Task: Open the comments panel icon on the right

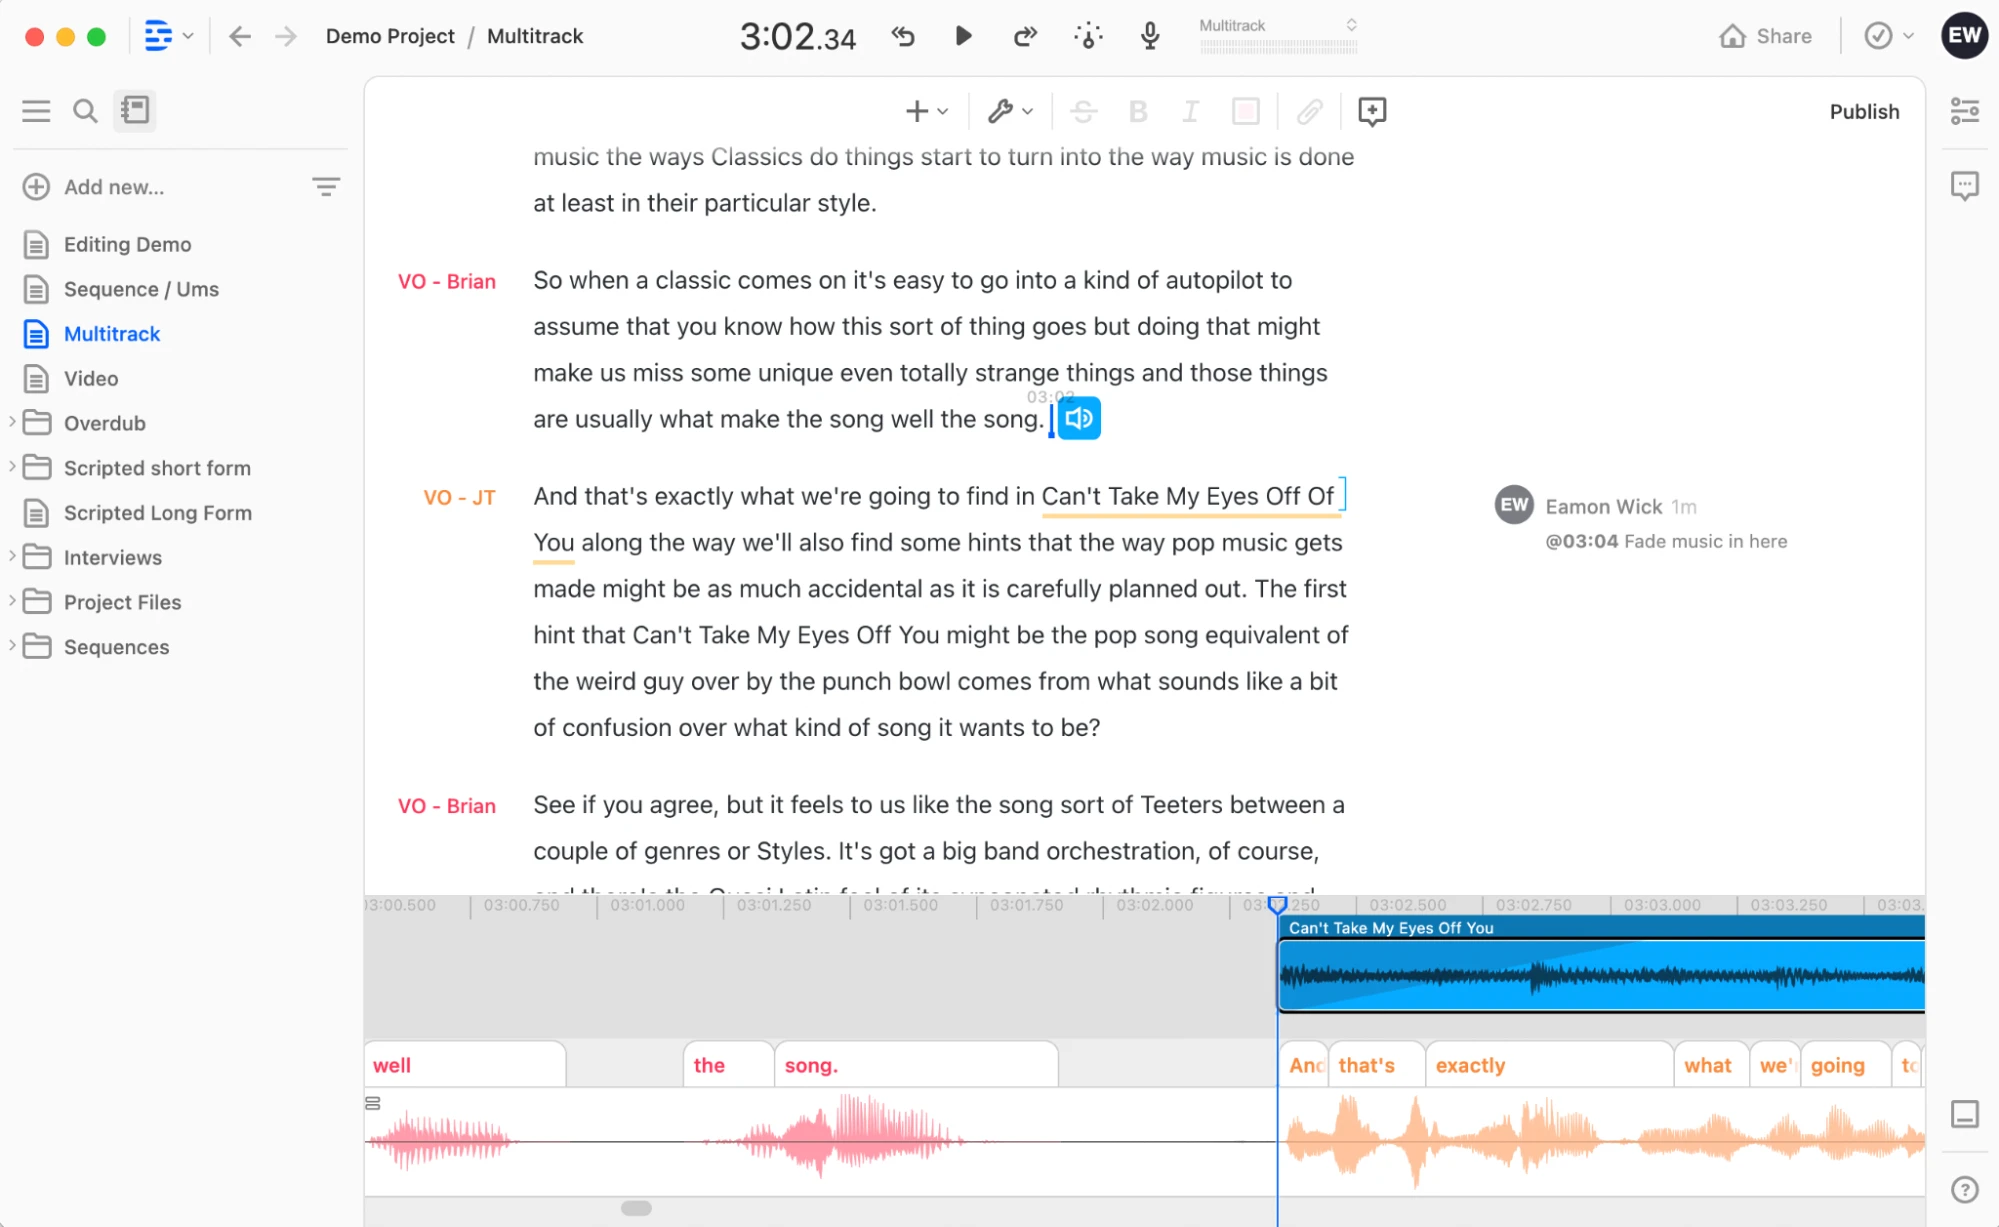Action: 1964,186
